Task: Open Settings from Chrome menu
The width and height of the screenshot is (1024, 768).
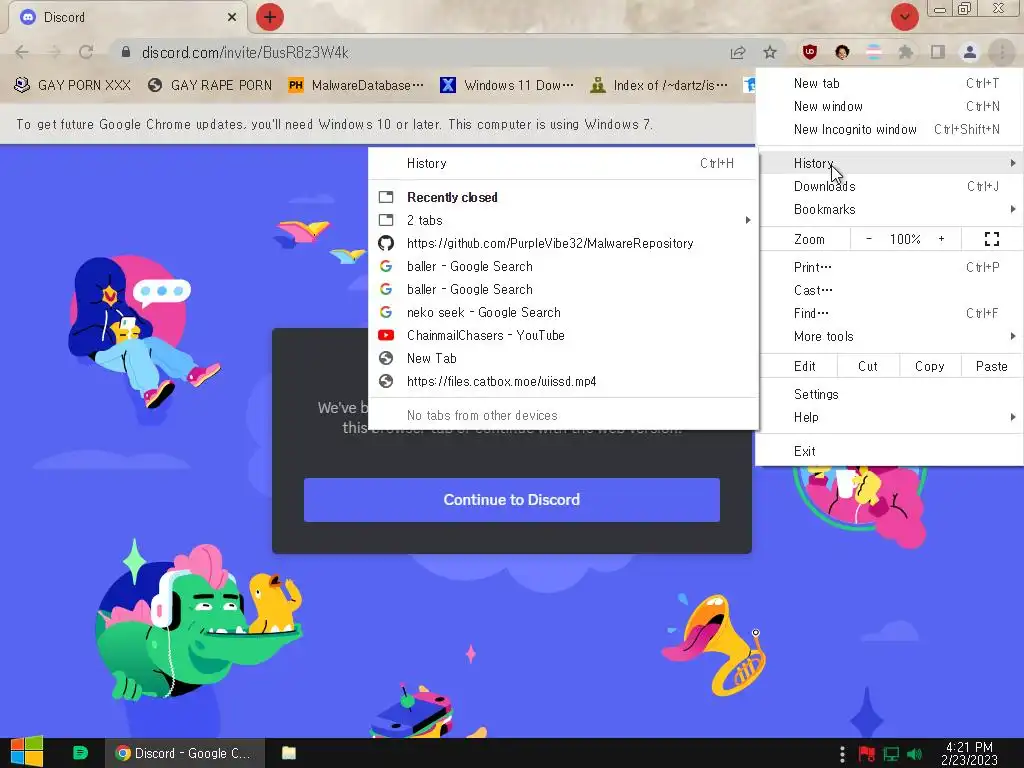Action: [889, 394]
